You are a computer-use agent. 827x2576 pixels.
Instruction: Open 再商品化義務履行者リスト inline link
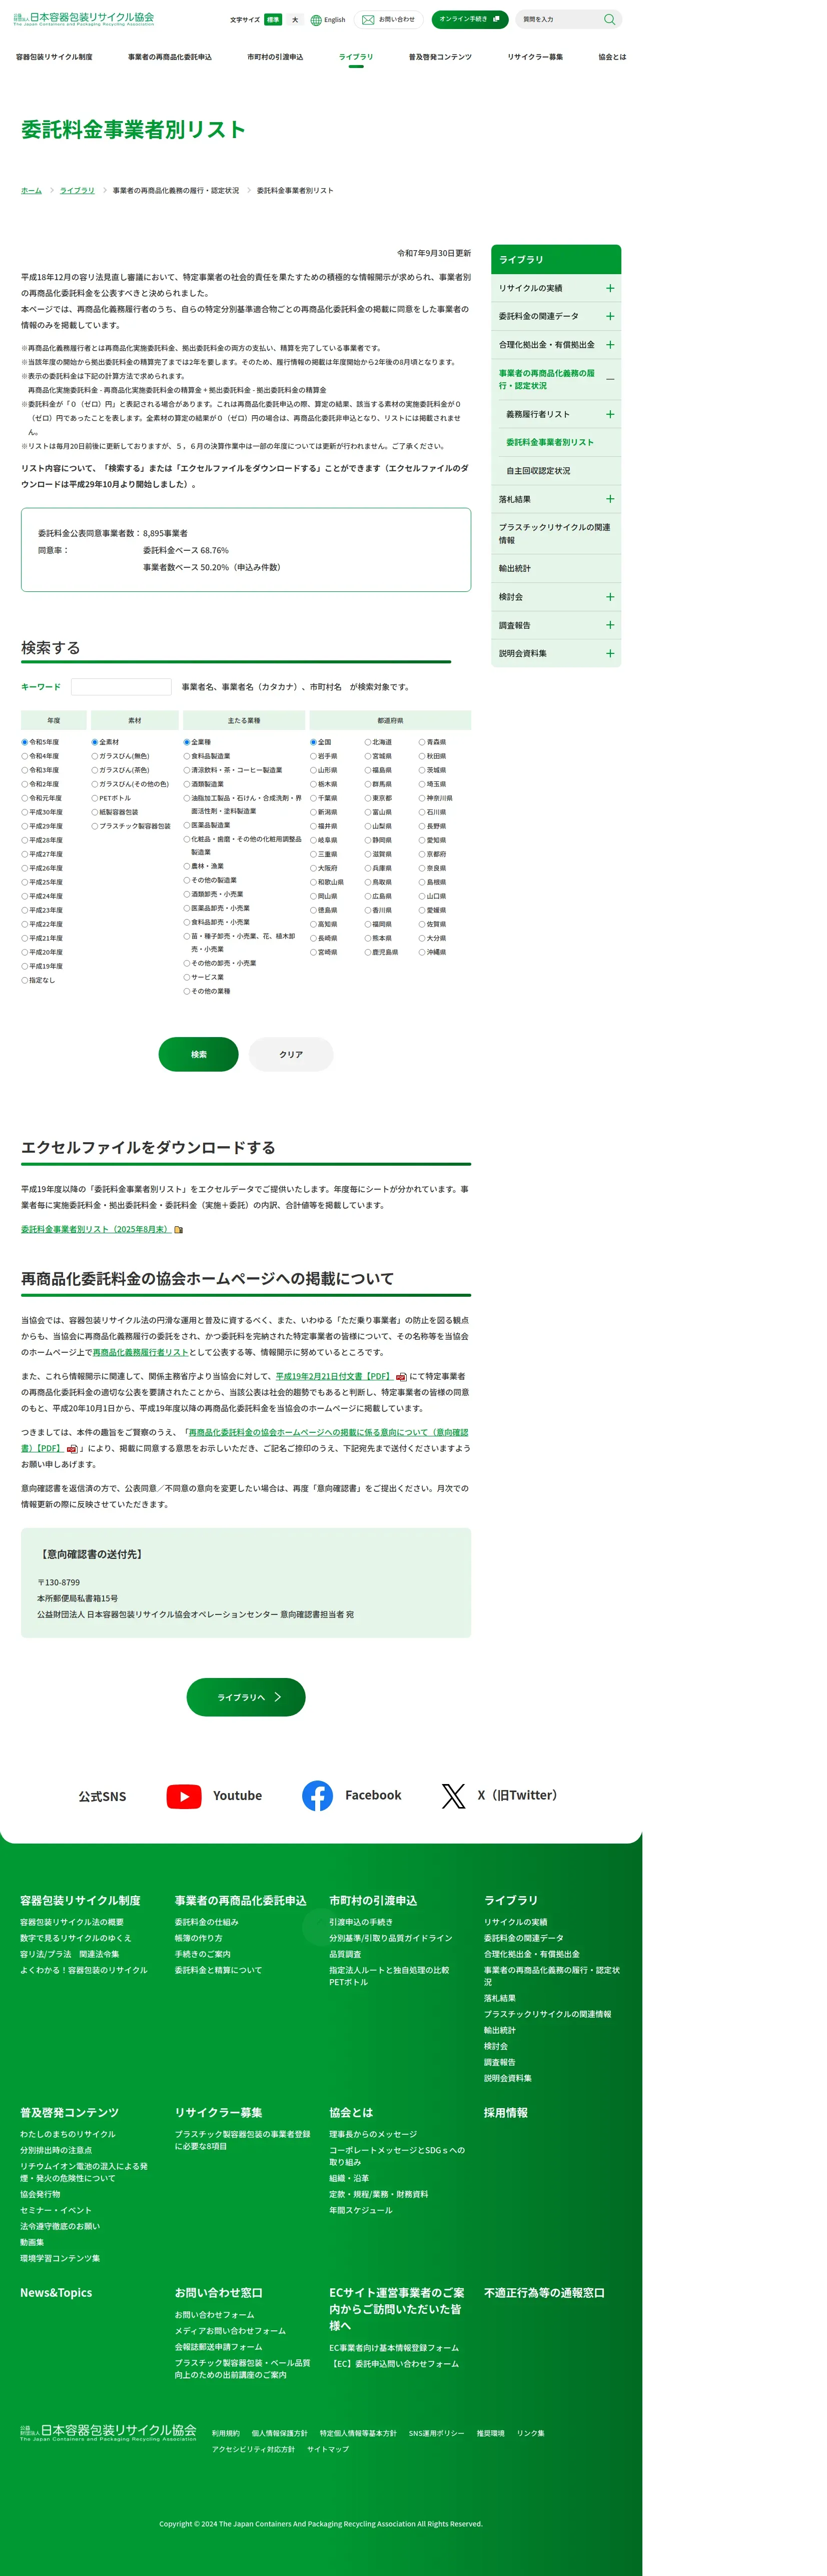(x=140, y=1352)
